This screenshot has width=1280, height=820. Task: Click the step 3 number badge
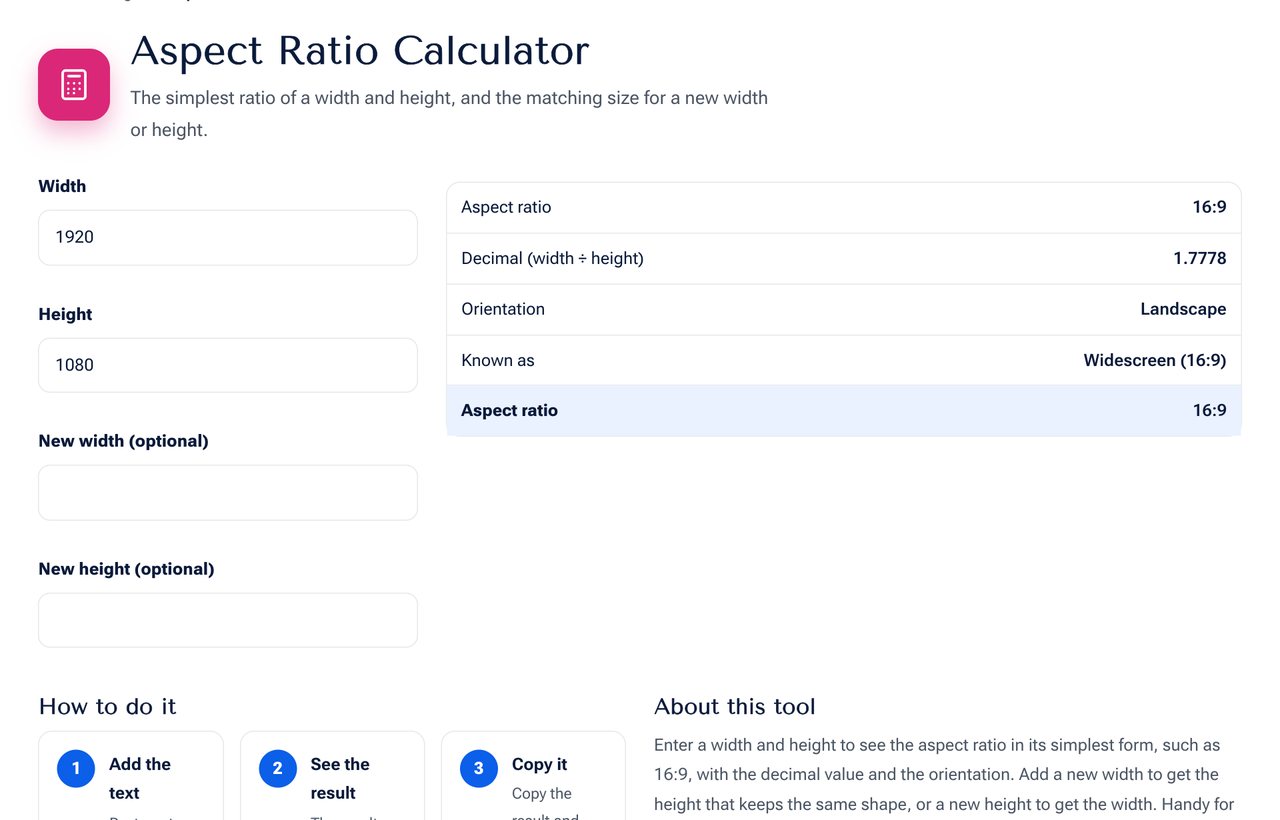tap(478, 768)
